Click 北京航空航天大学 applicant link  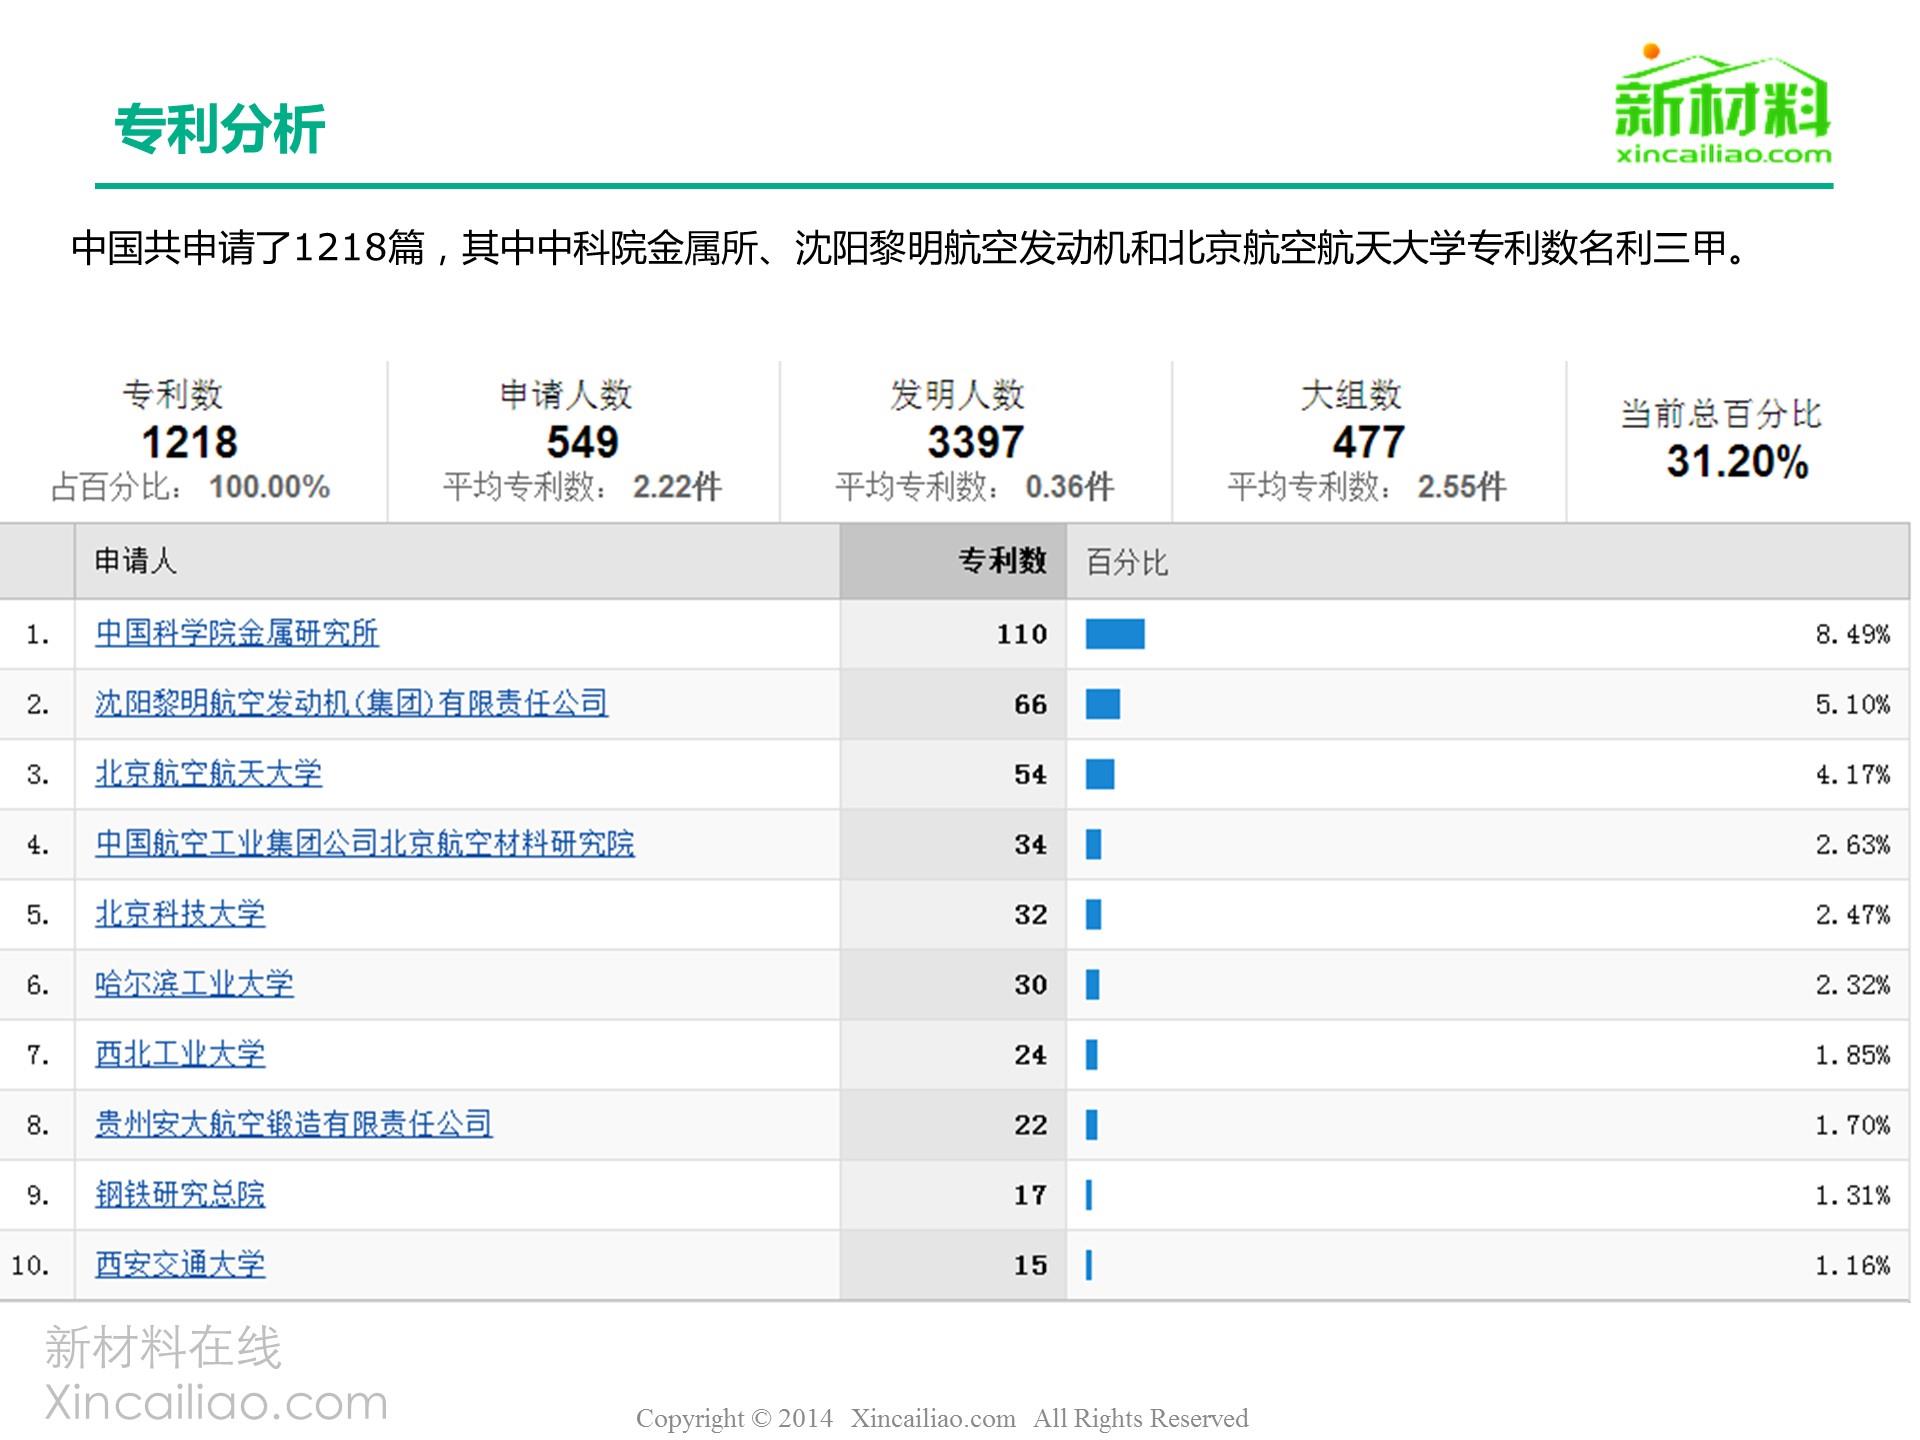[208, 774]
